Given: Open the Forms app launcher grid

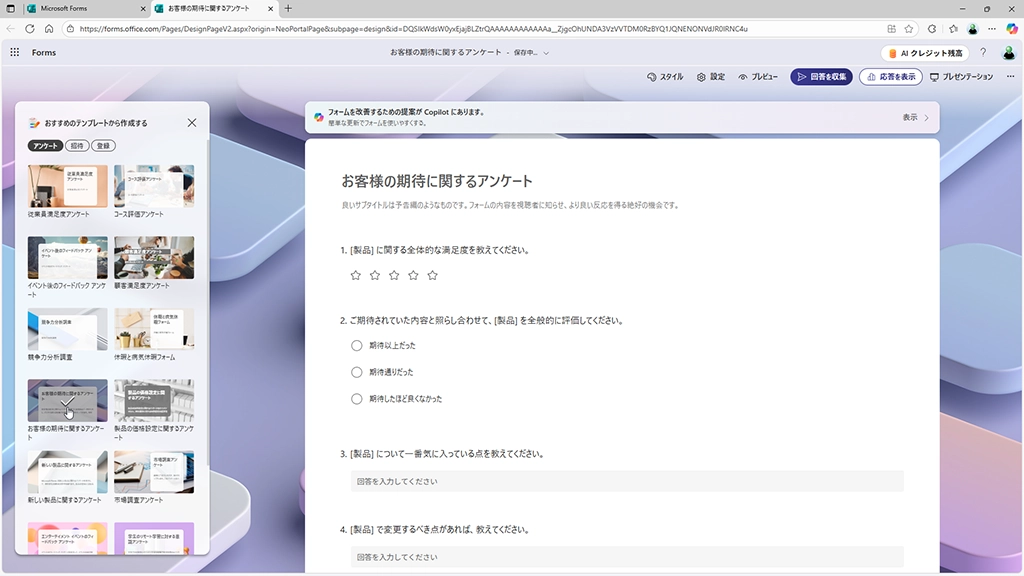Looking at the screenshot, I should point(15,52).
